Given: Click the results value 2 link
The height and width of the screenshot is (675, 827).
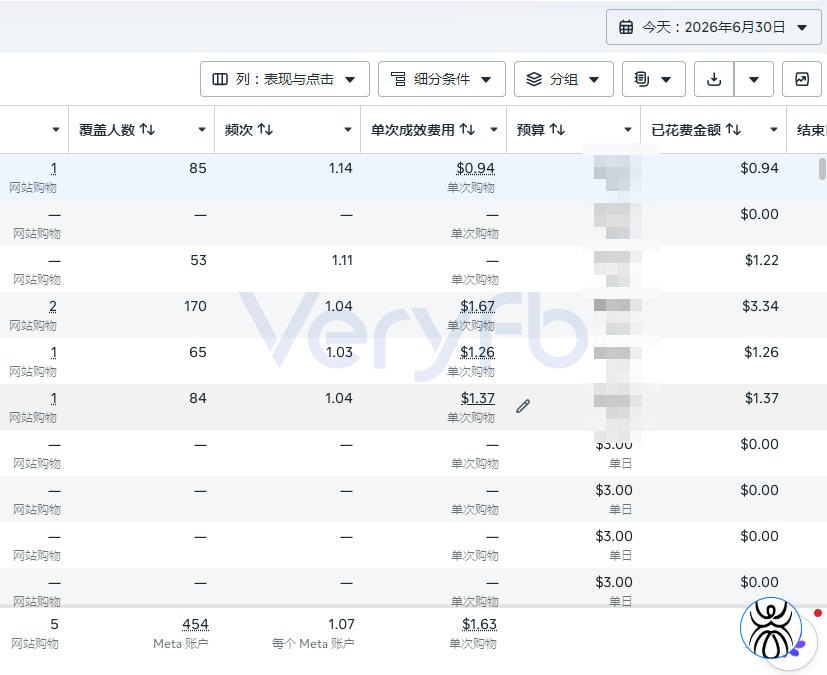Looking at the screenshot, I should click(x=53, y=306).
